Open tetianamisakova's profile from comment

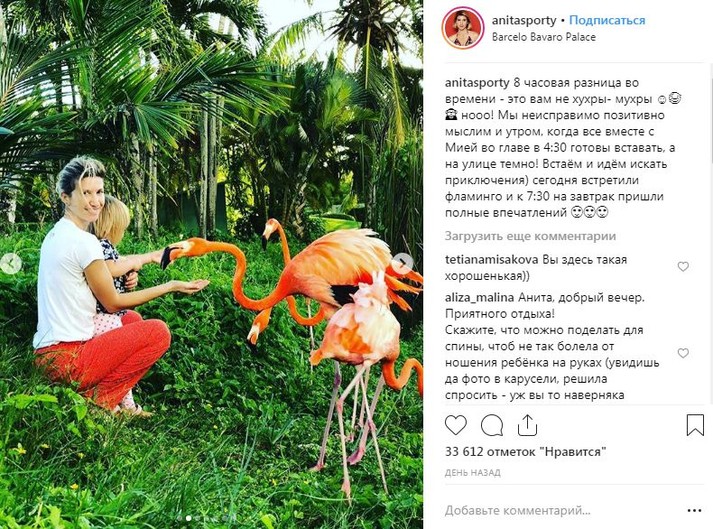[492, 260]
